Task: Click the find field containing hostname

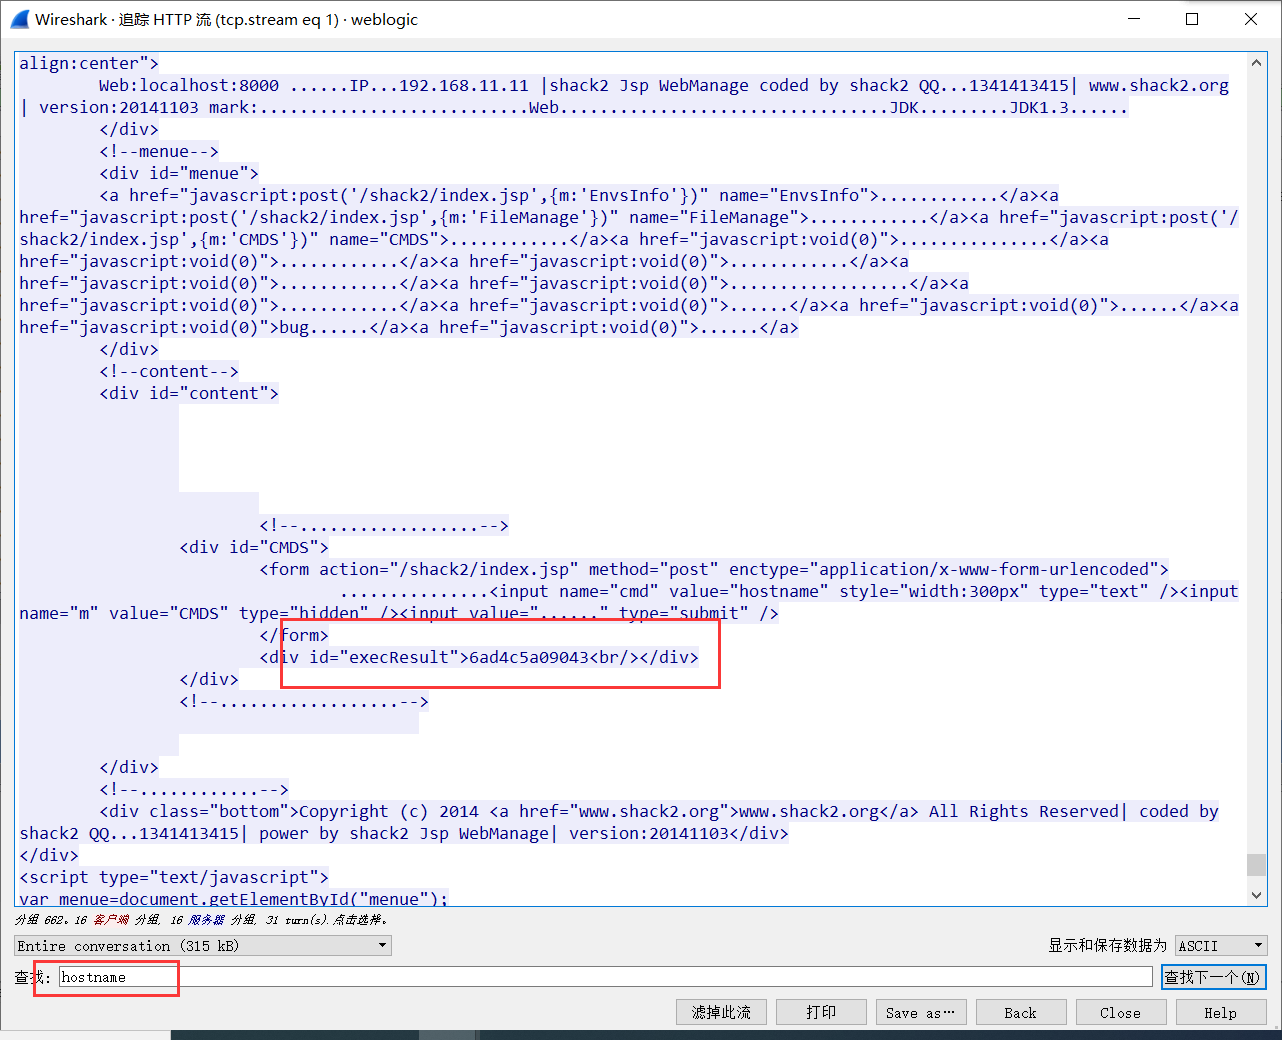Action: pos(606,977)
